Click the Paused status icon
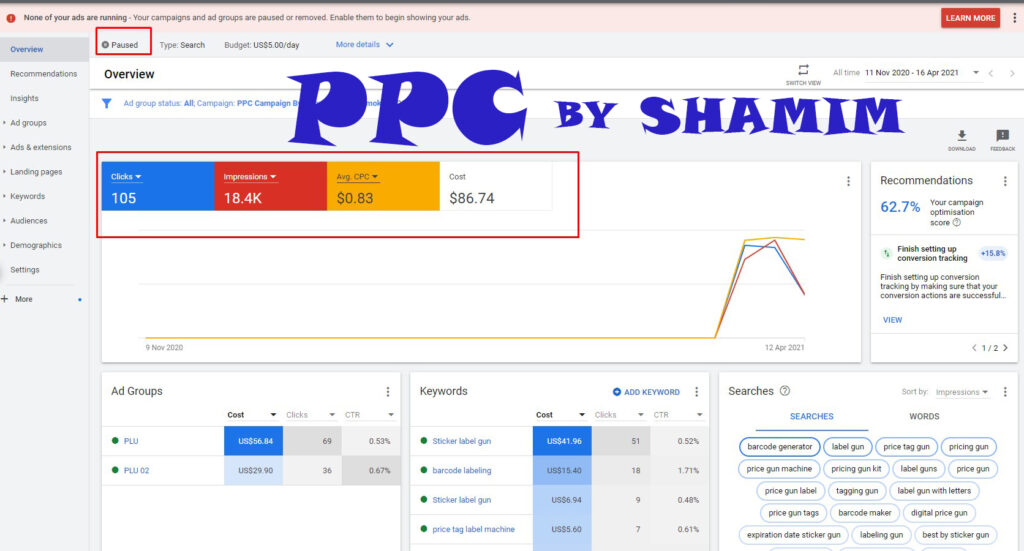1024x551 pixels. tap(105, 45)
